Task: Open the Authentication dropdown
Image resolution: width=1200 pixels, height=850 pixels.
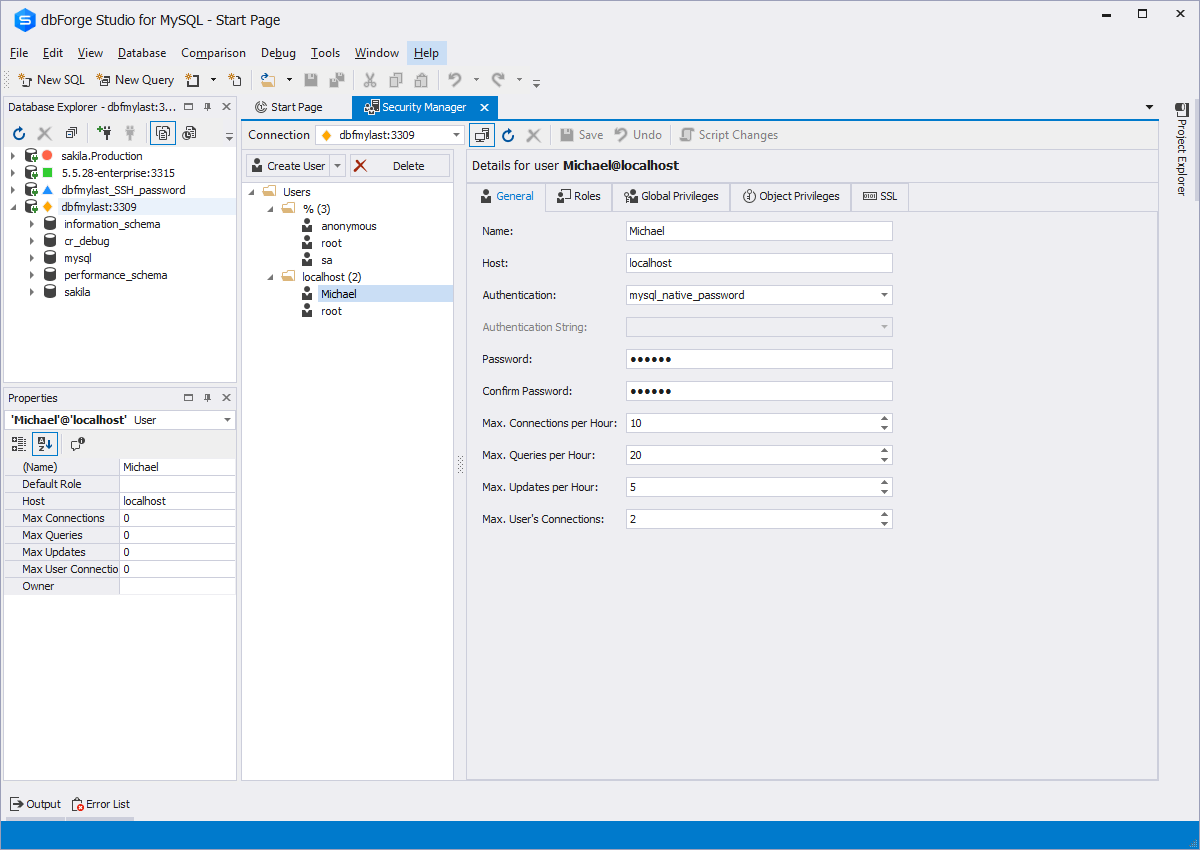Action: pyautogui.click(x=884, y=295)
